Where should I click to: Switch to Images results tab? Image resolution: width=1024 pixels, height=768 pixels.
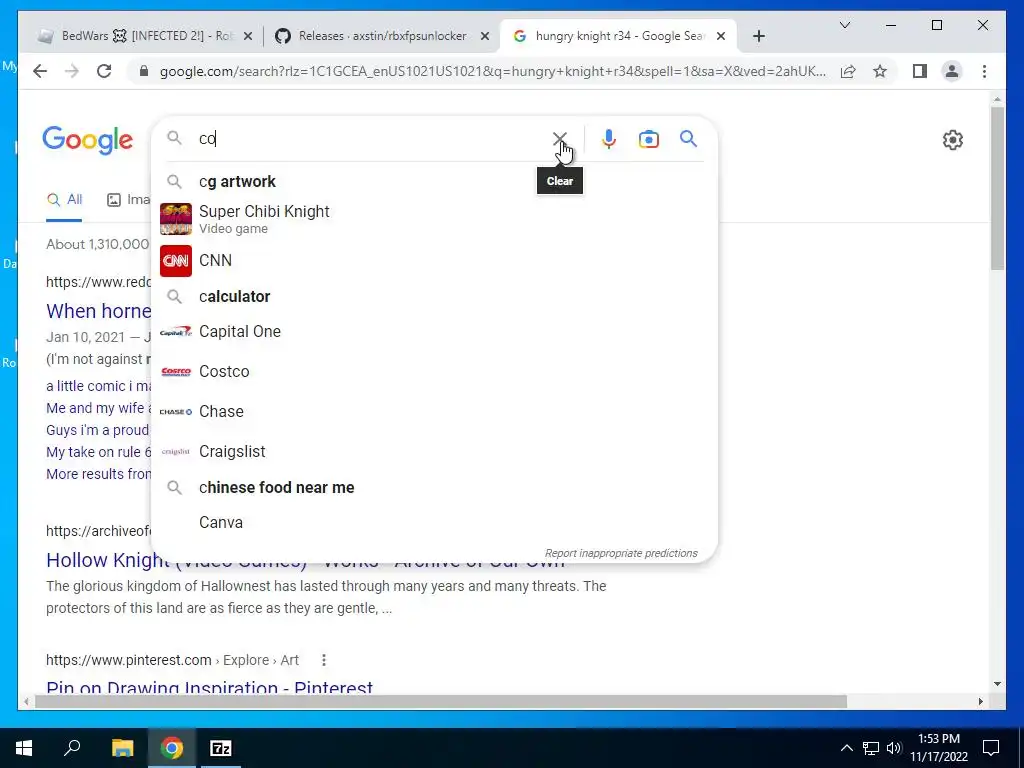tap(128, 199)
